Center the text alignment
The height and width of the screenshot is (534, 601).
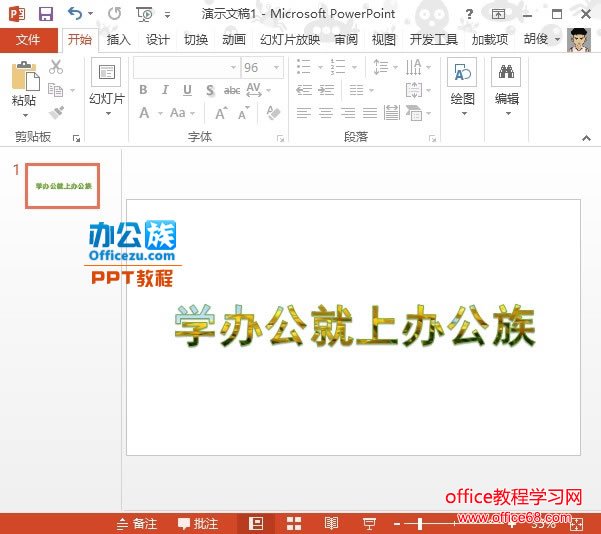(x=326, y=113)
